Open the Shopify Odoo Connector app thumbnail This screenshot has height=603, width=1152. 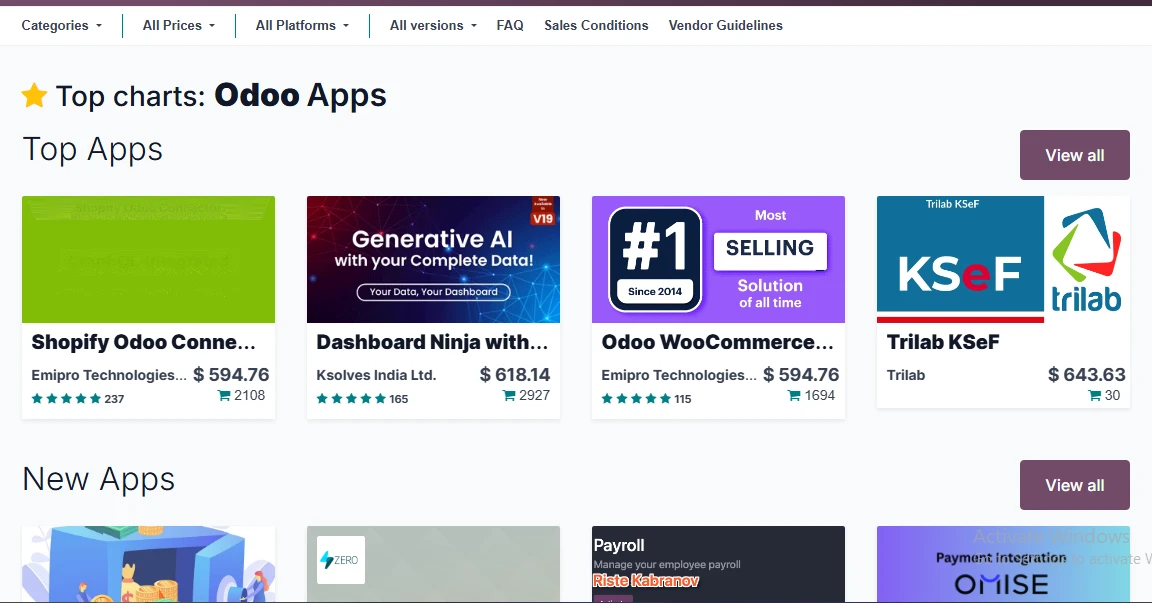(x=148, y=259)
